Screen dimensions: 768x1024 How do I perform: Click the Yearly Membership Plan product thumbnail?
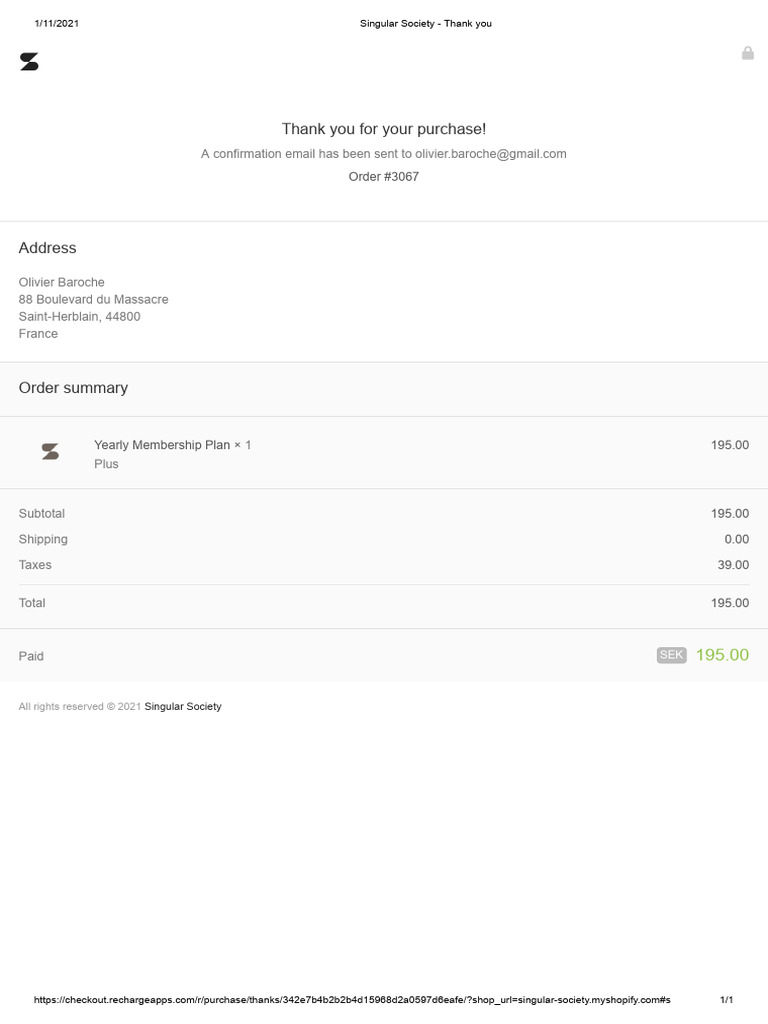point(50,452)
